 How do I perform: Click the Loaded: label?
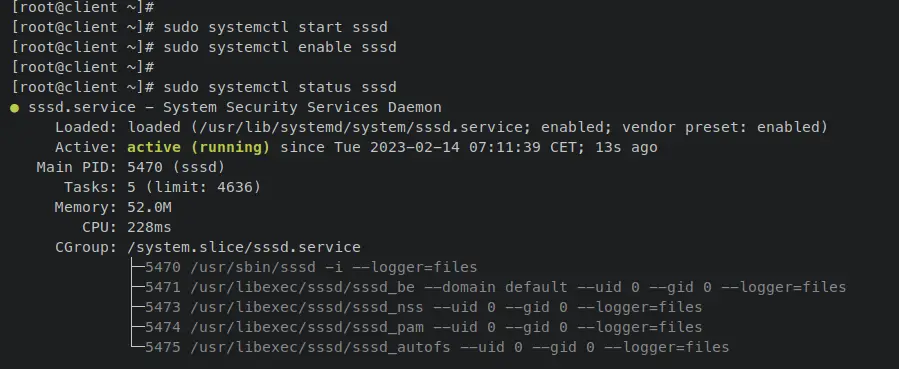[86, 127]
